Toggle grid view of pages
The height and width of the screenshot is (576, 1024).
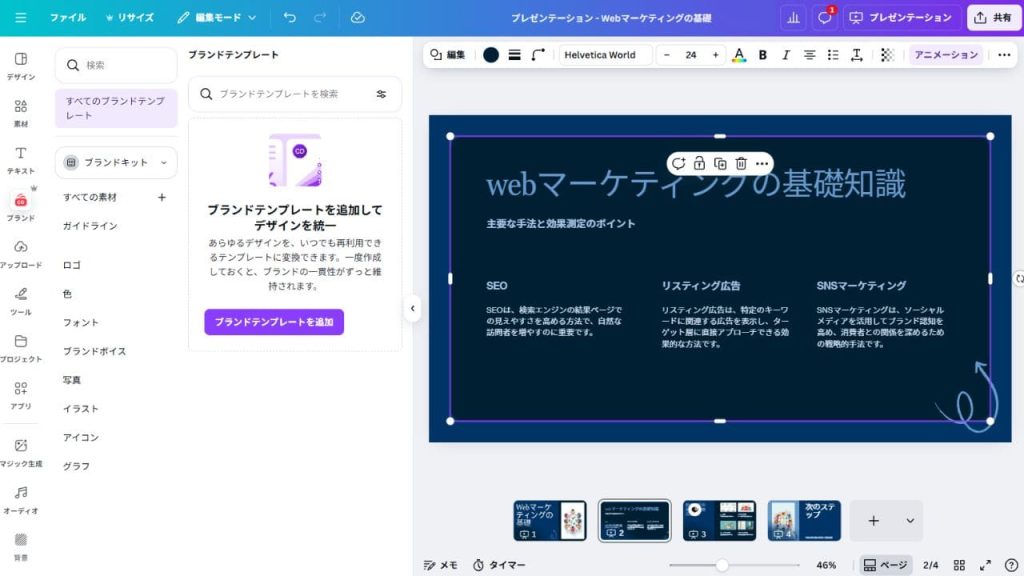pos(959,565)
